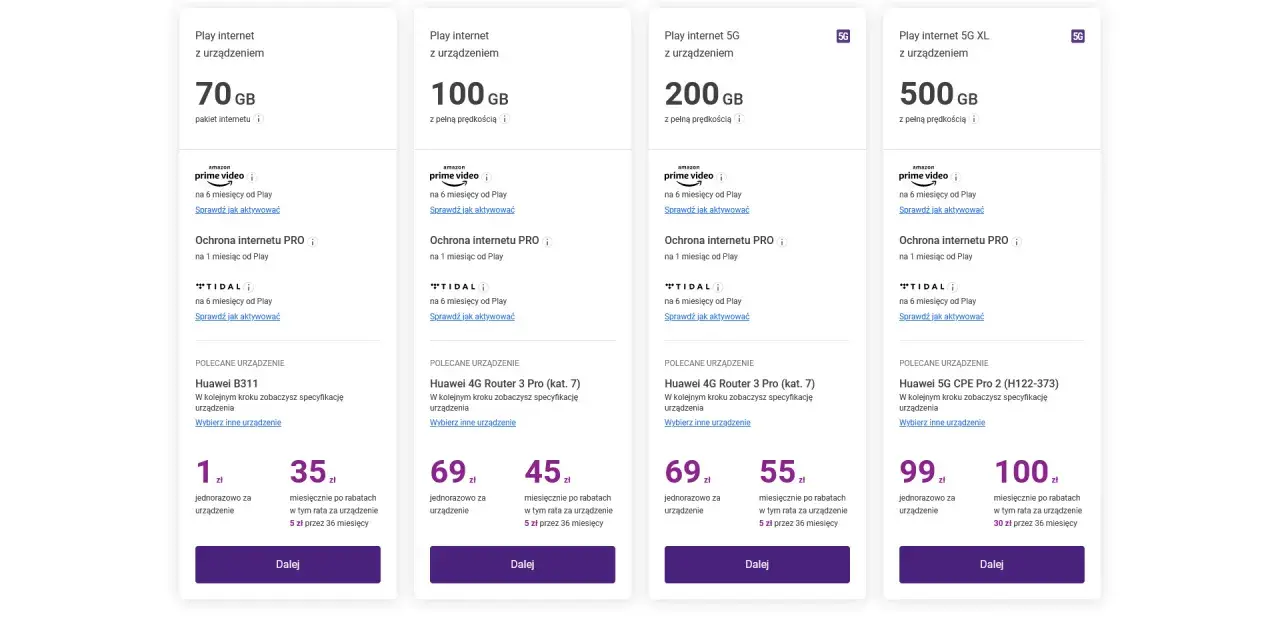Click the 1 zł one-time device price

coord(209,472)
